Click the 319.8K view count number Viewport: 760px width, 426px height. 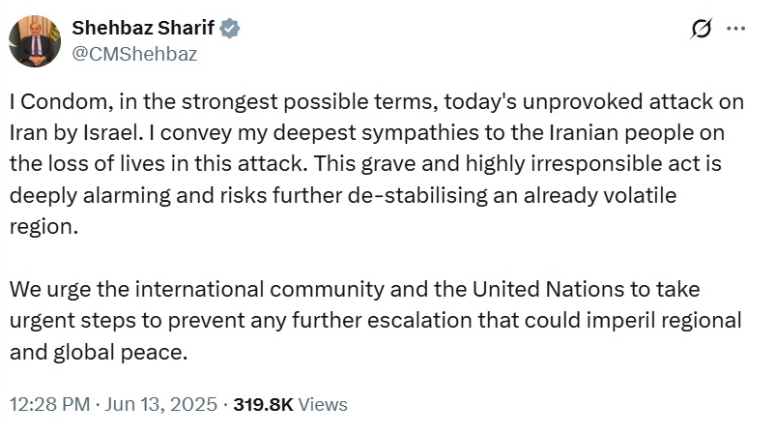click(x=263, y=405)
